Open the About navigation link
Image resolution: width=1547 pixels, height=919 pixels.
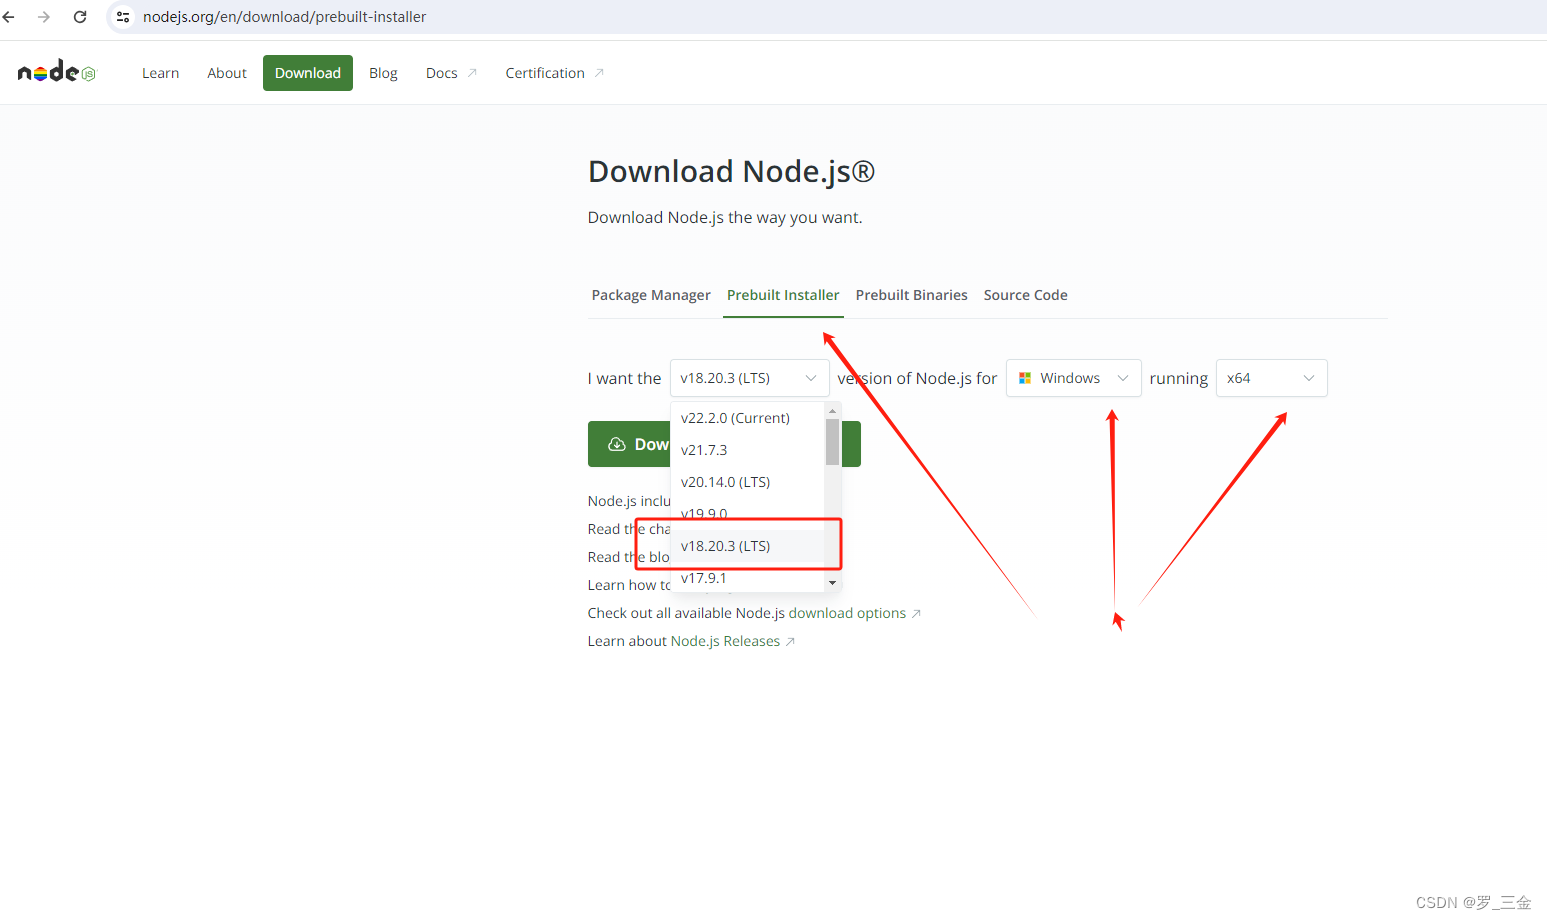pyautogui.click(x=227, y=73)
